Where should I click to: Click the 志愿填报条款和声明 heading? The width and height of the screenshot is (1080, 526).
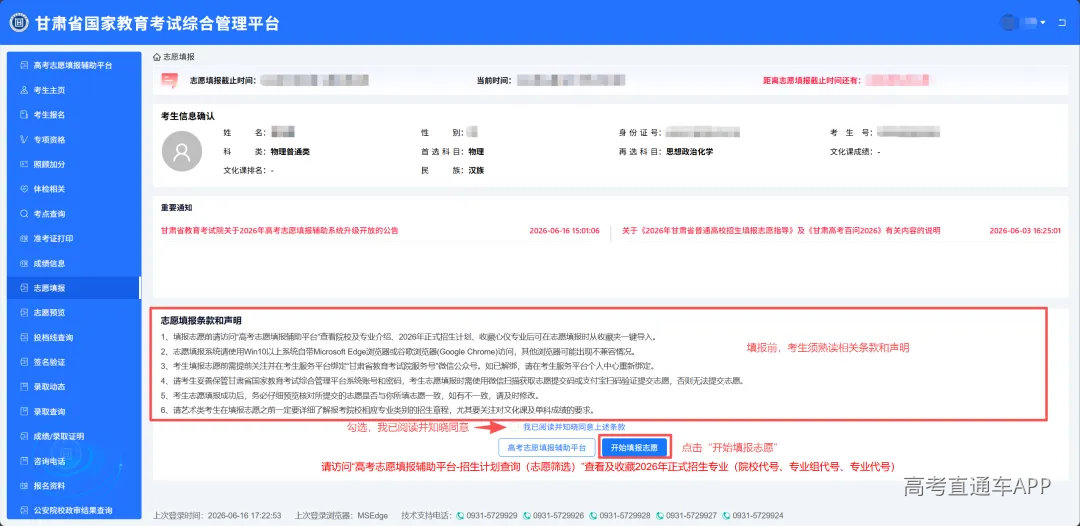tap(201, 321)
